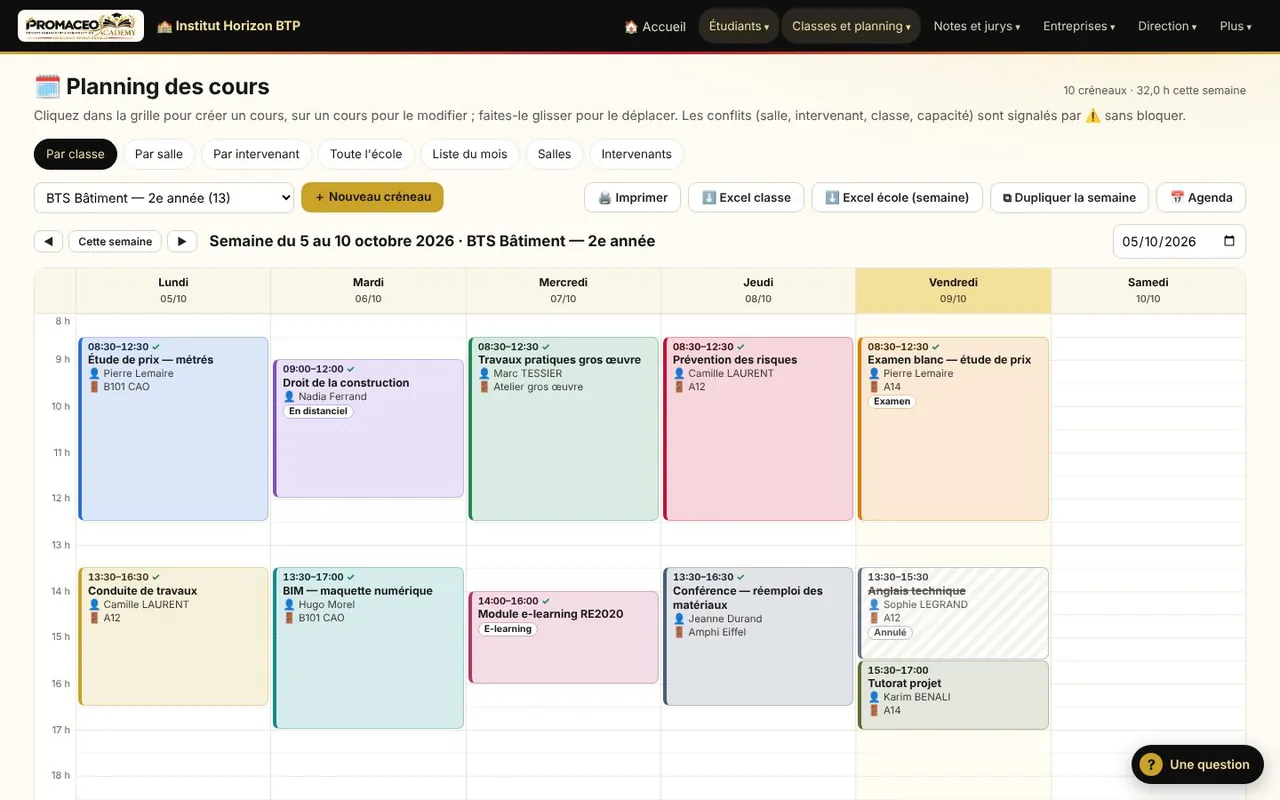Jump to Cette semaine

click(x=115, y=241)
